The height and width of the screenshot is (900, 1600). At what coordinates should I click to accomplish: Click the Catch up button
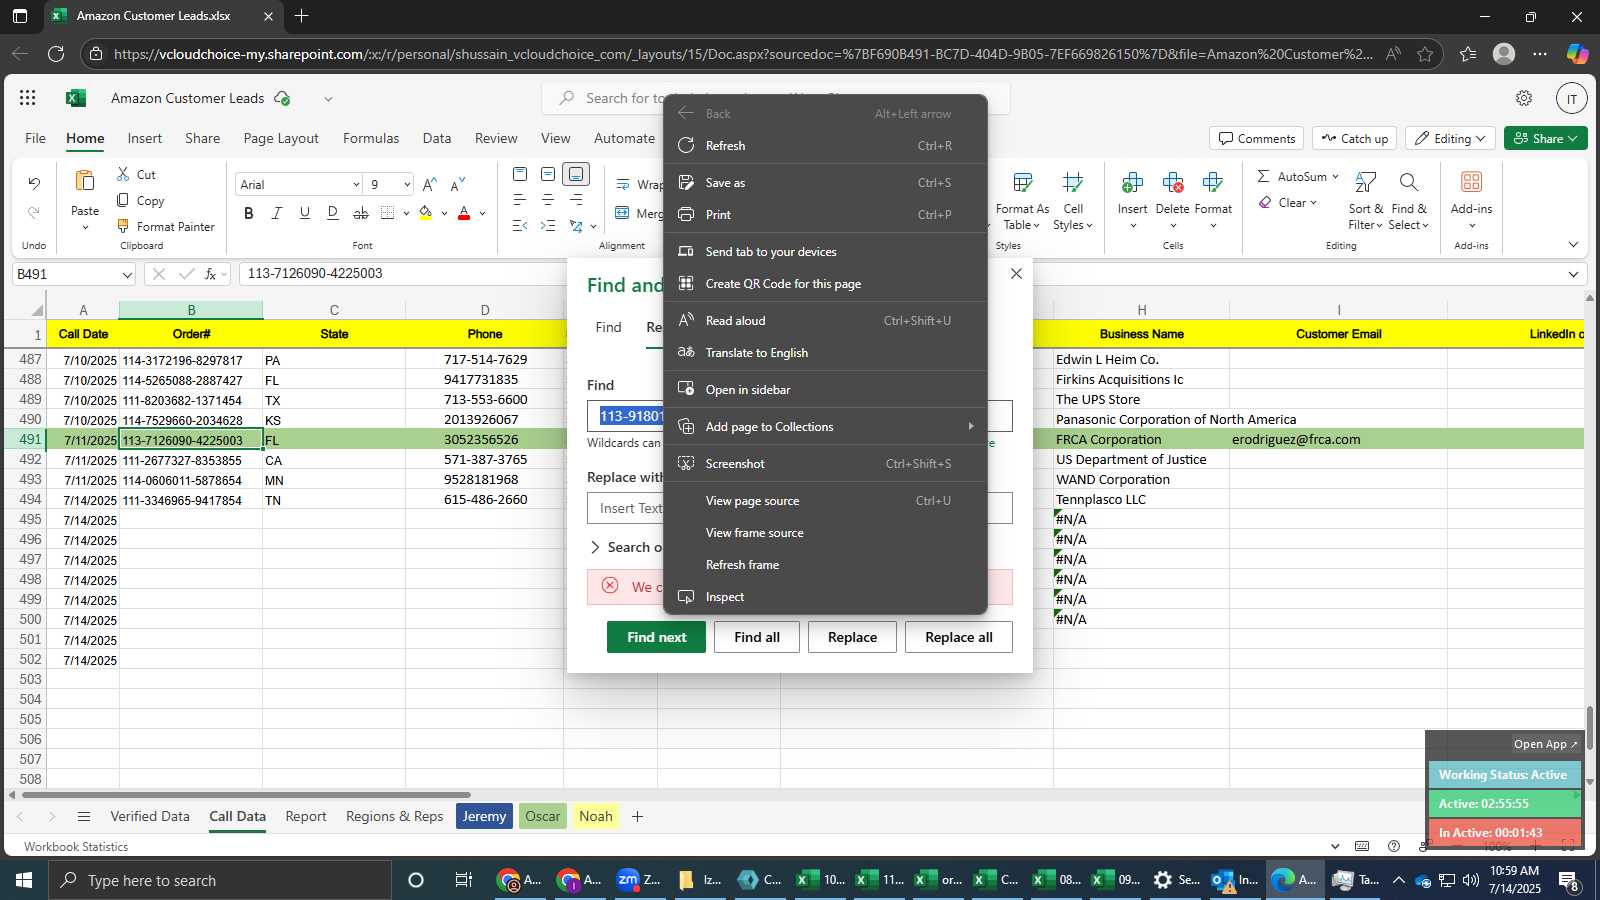point(1355,138)
